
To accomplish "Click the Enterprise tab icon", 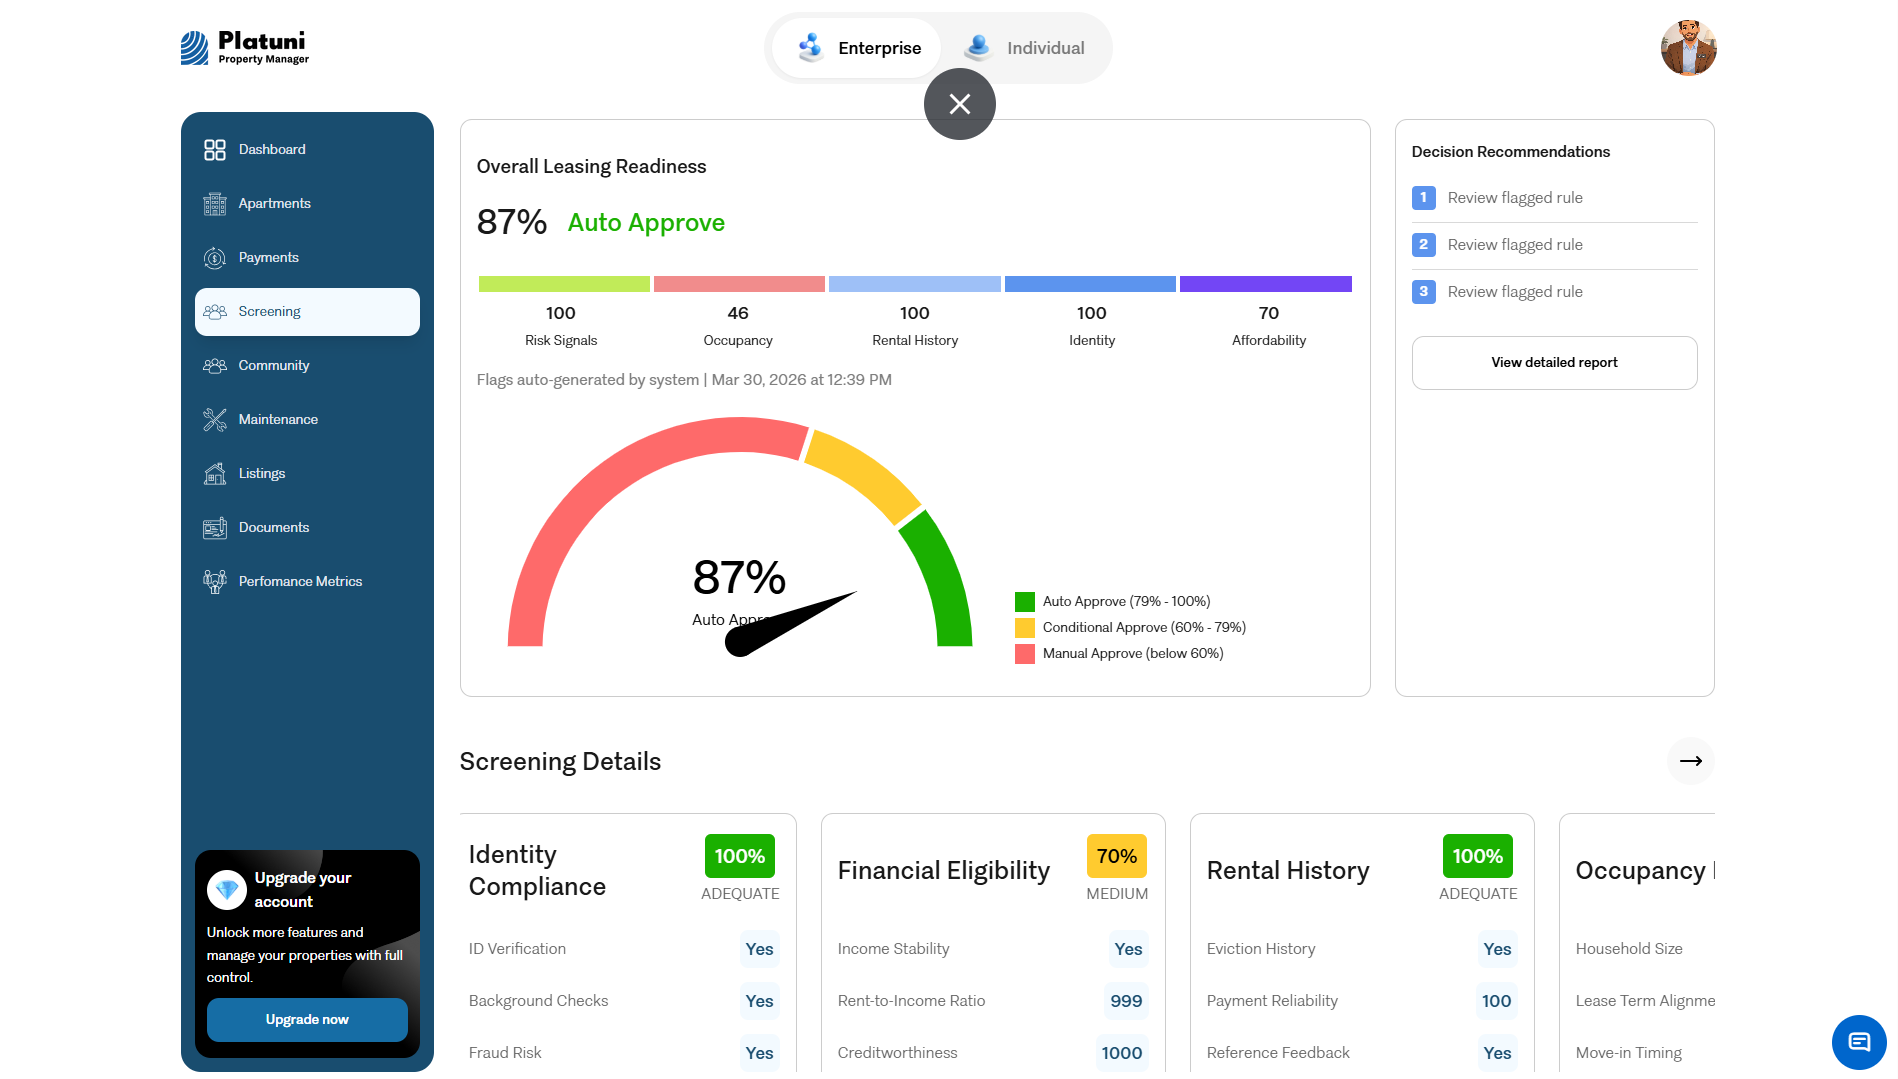I will click(811, 47).
